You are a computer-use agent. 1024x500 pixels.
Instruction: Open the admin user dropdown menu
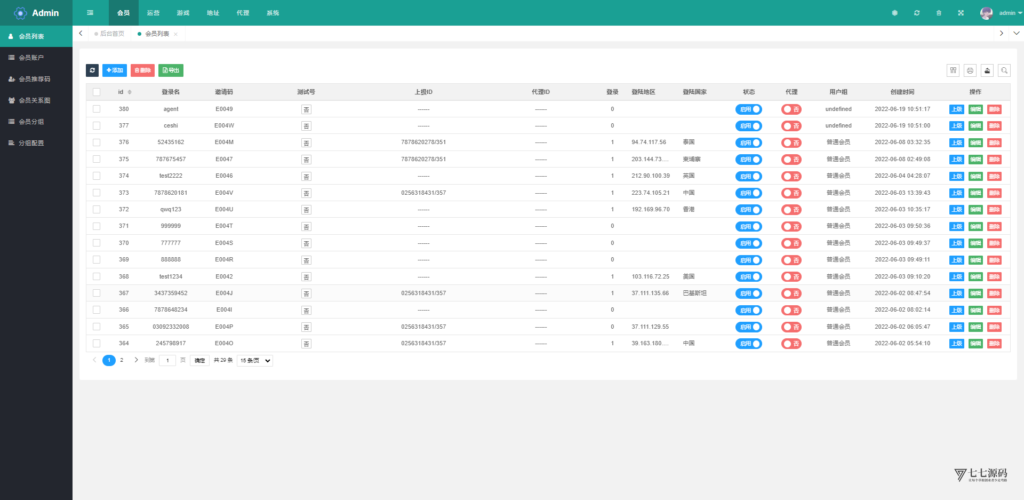[1000, 13]
